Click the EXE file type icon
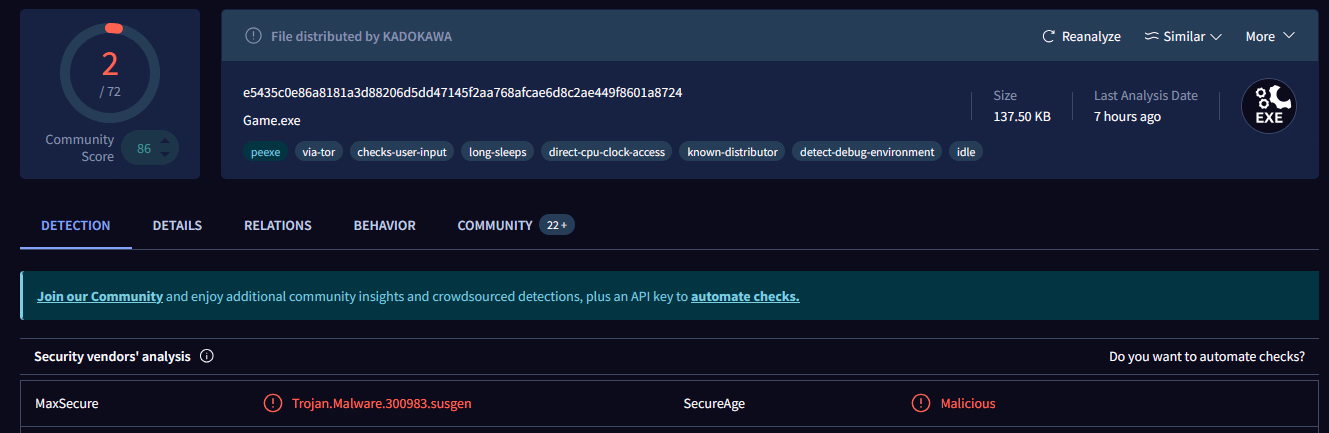The width and height of the screenshot is (1329, 433). [x=1268, y=106]
